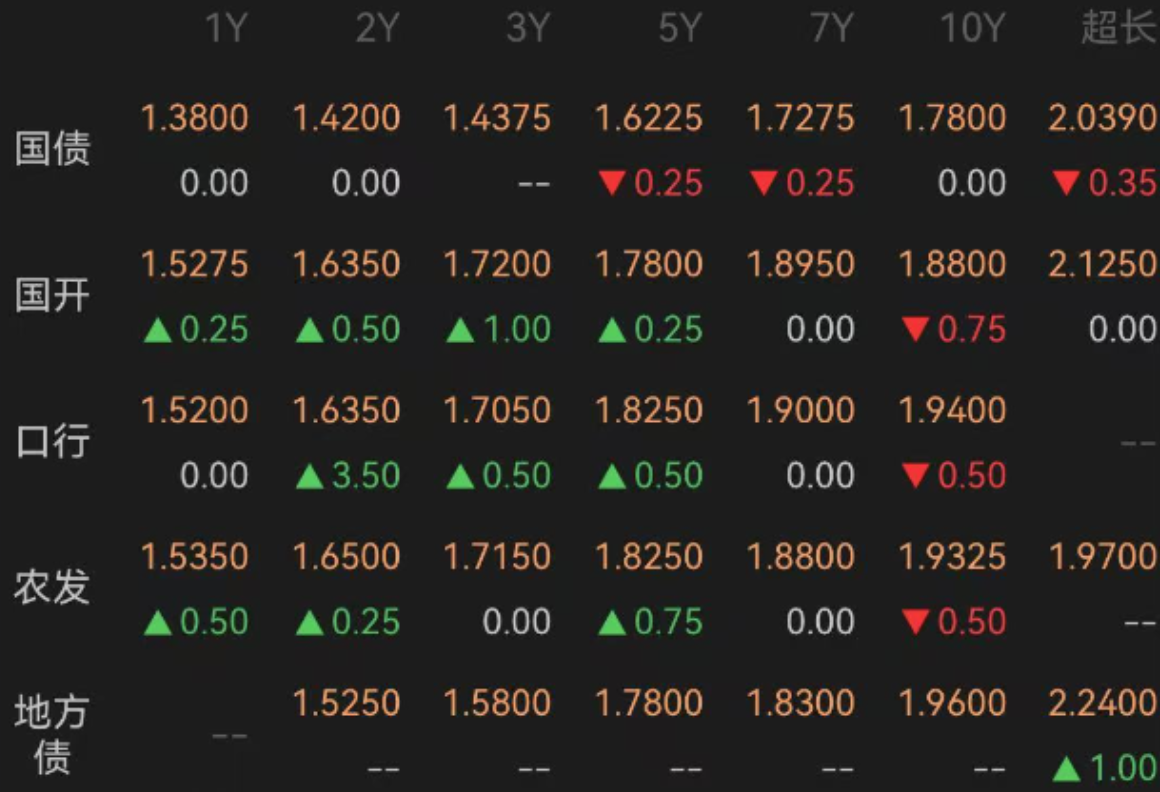1160x792 pixels.
Task: Click the green up arrow beside 地方债 超长 1.00
Action: 1066,768
